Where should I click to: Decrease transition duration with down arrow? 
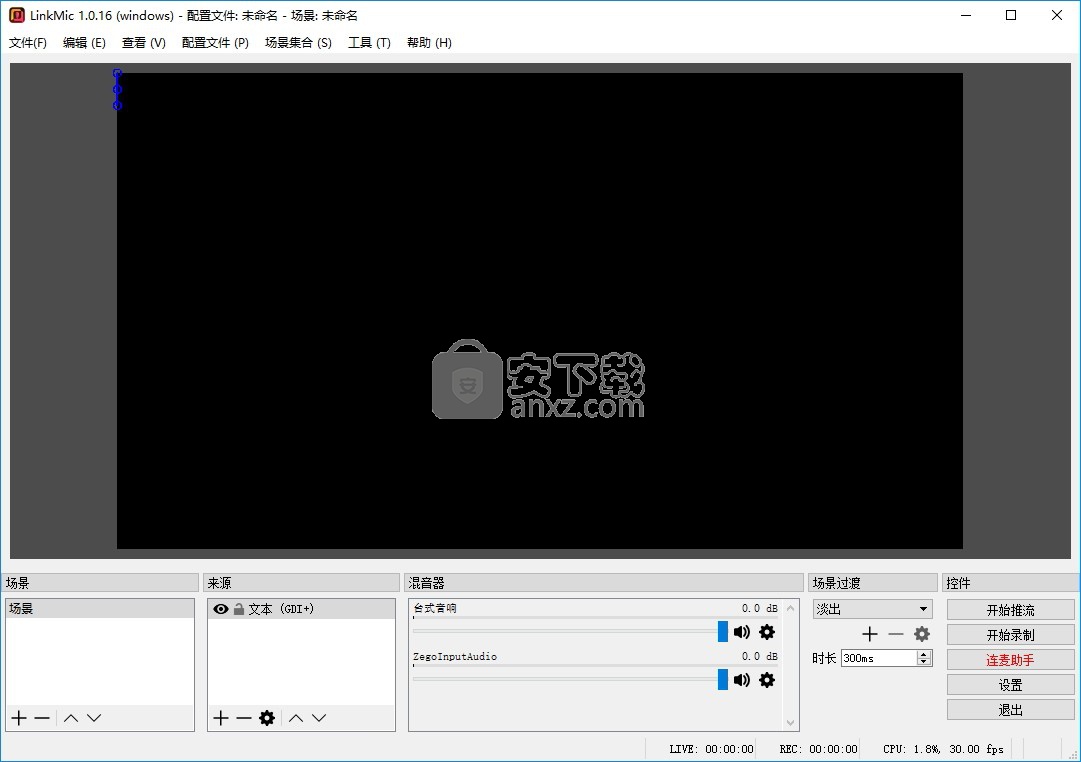[925, 662]
